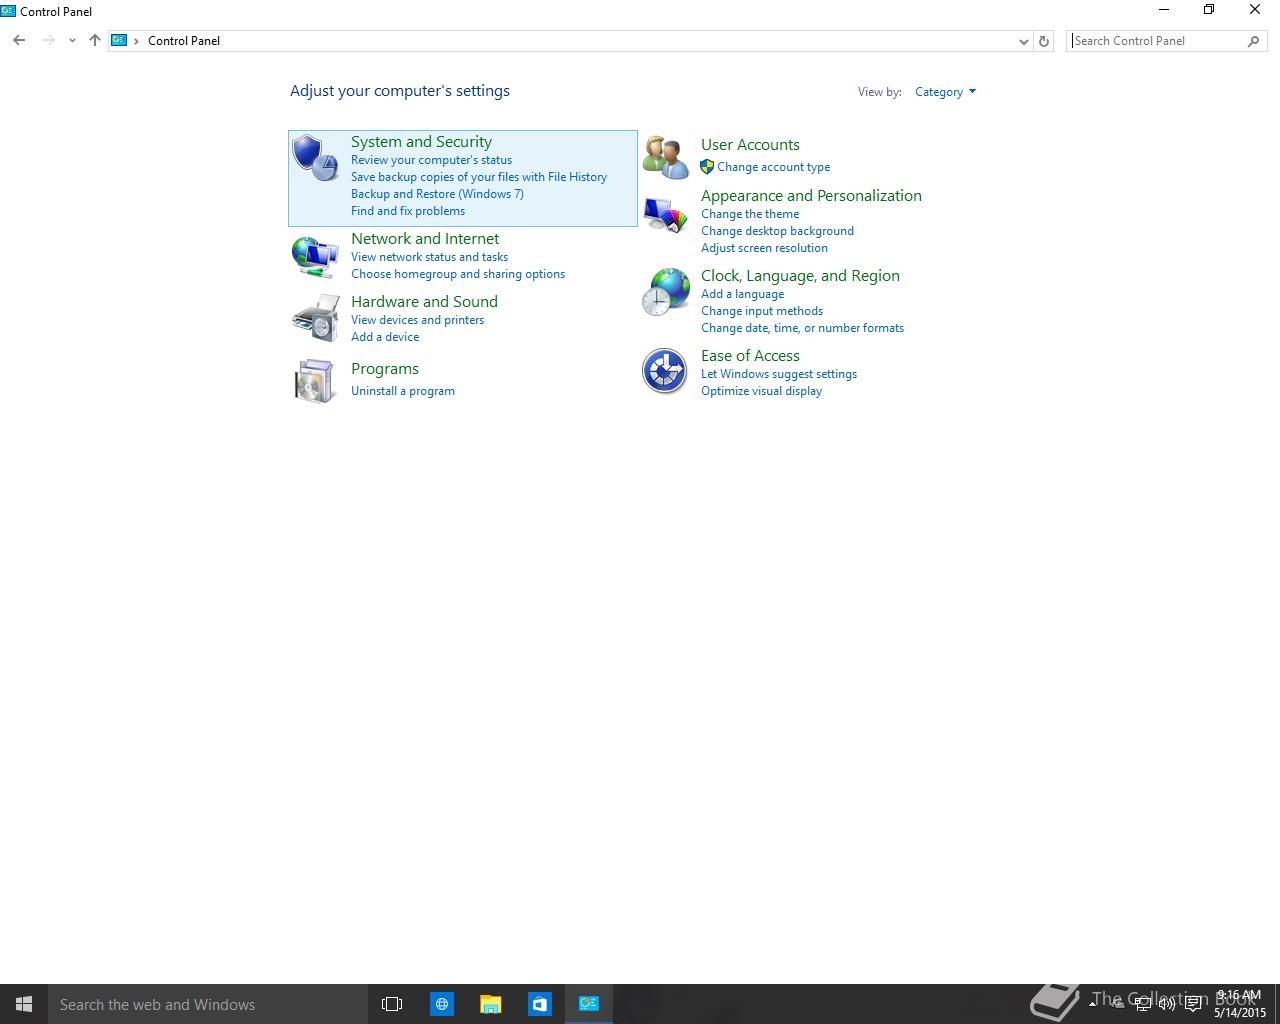This screenshot has width=1280, height=1024.
Task: Click the Control Panel breadcrumb in address bar
Action: coord(184,41)
